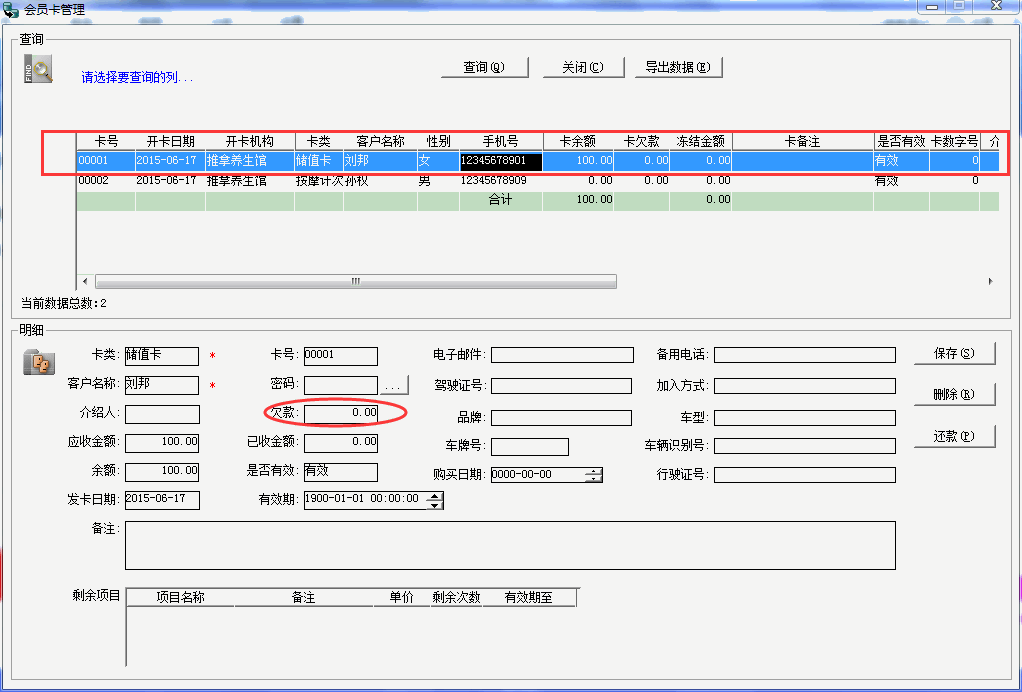Click the 余额 input field
The image size is (1022, 692).
[x=162, y=472]
